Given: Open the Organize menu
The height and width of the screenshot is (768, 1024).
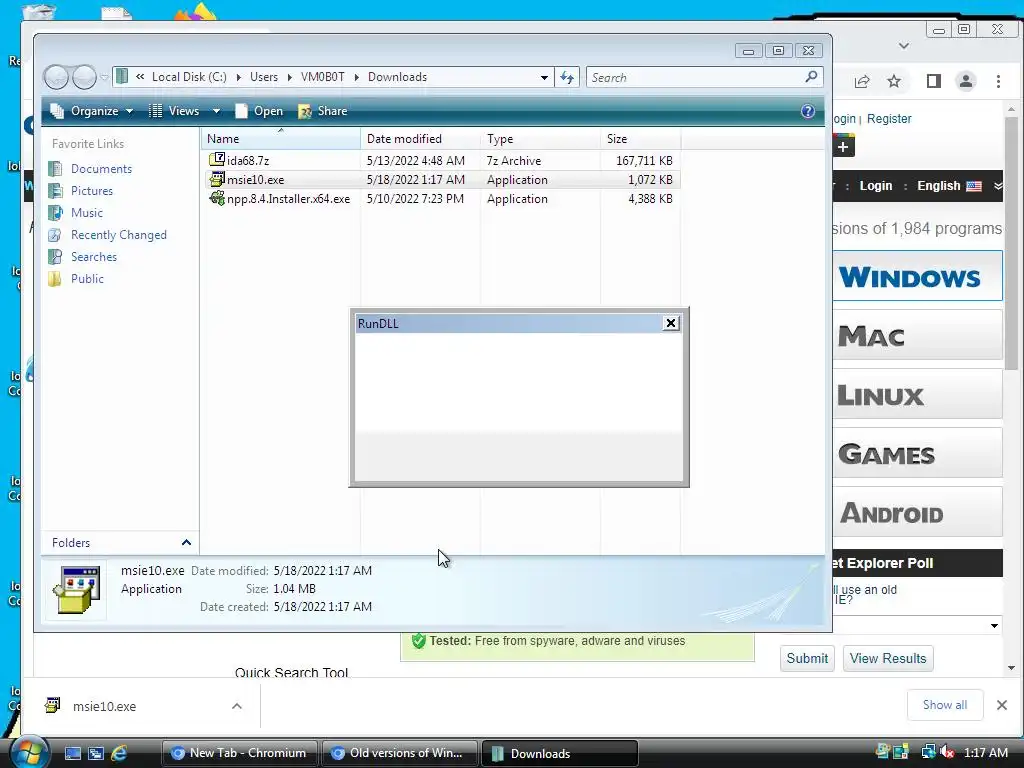Looking at the screenshot, I should 92,111.
